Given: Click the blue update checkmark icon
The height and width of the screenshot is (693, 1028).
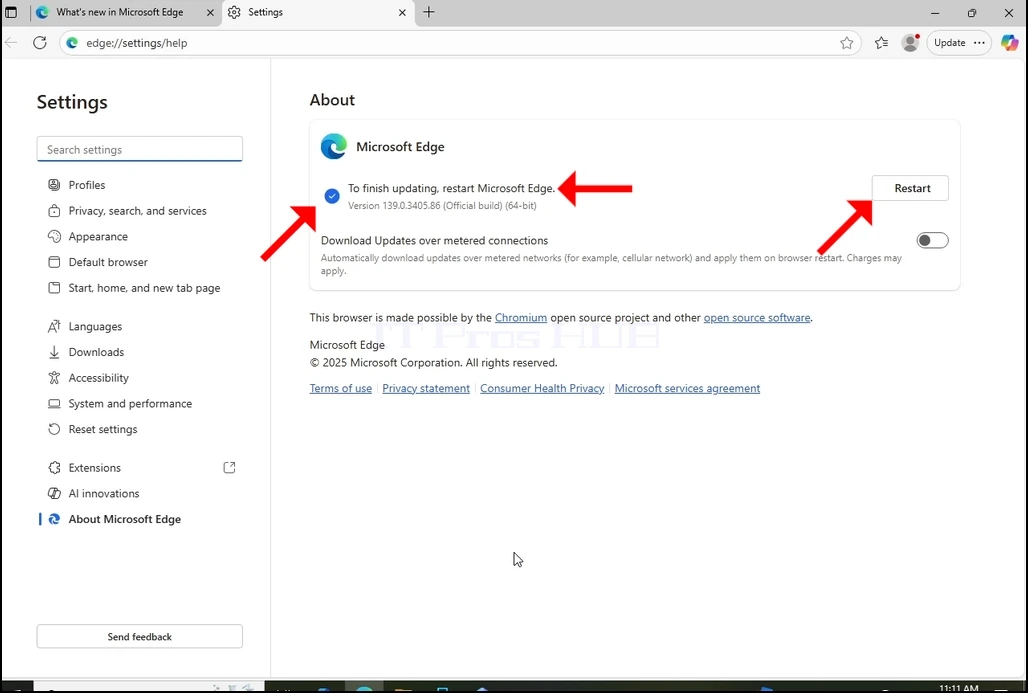Looking at the screenshot, I should click(332, 196).
